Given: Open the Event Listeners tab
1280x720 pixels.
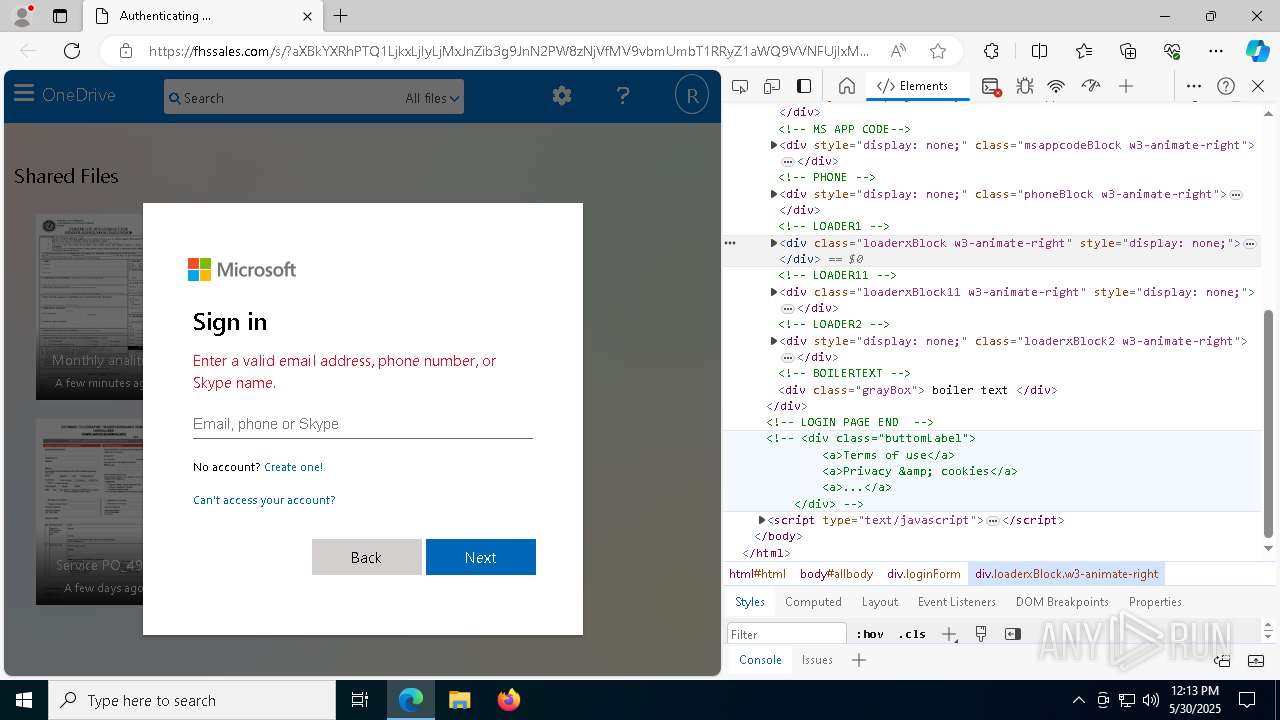Looking at the screenshot, I should (x=957, y=602).
